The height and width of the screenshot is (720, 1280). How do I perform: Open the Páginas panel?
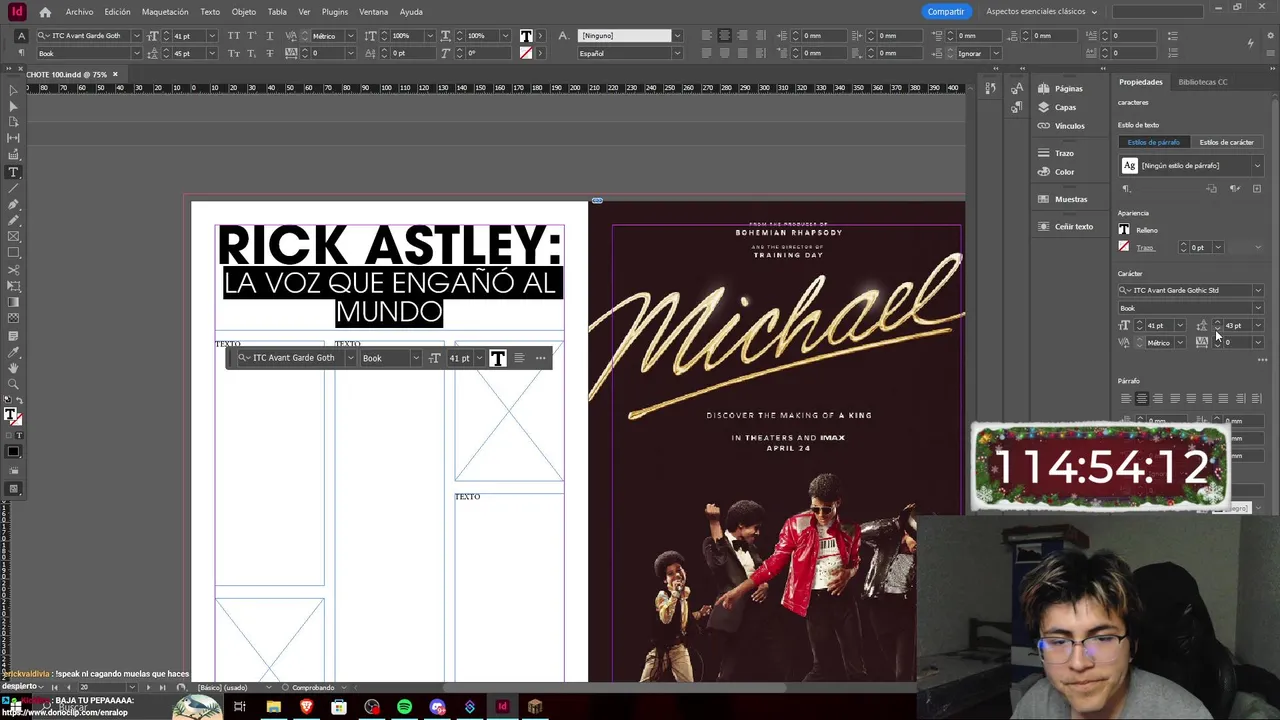pyautogui.click(x=1061, y=88)
